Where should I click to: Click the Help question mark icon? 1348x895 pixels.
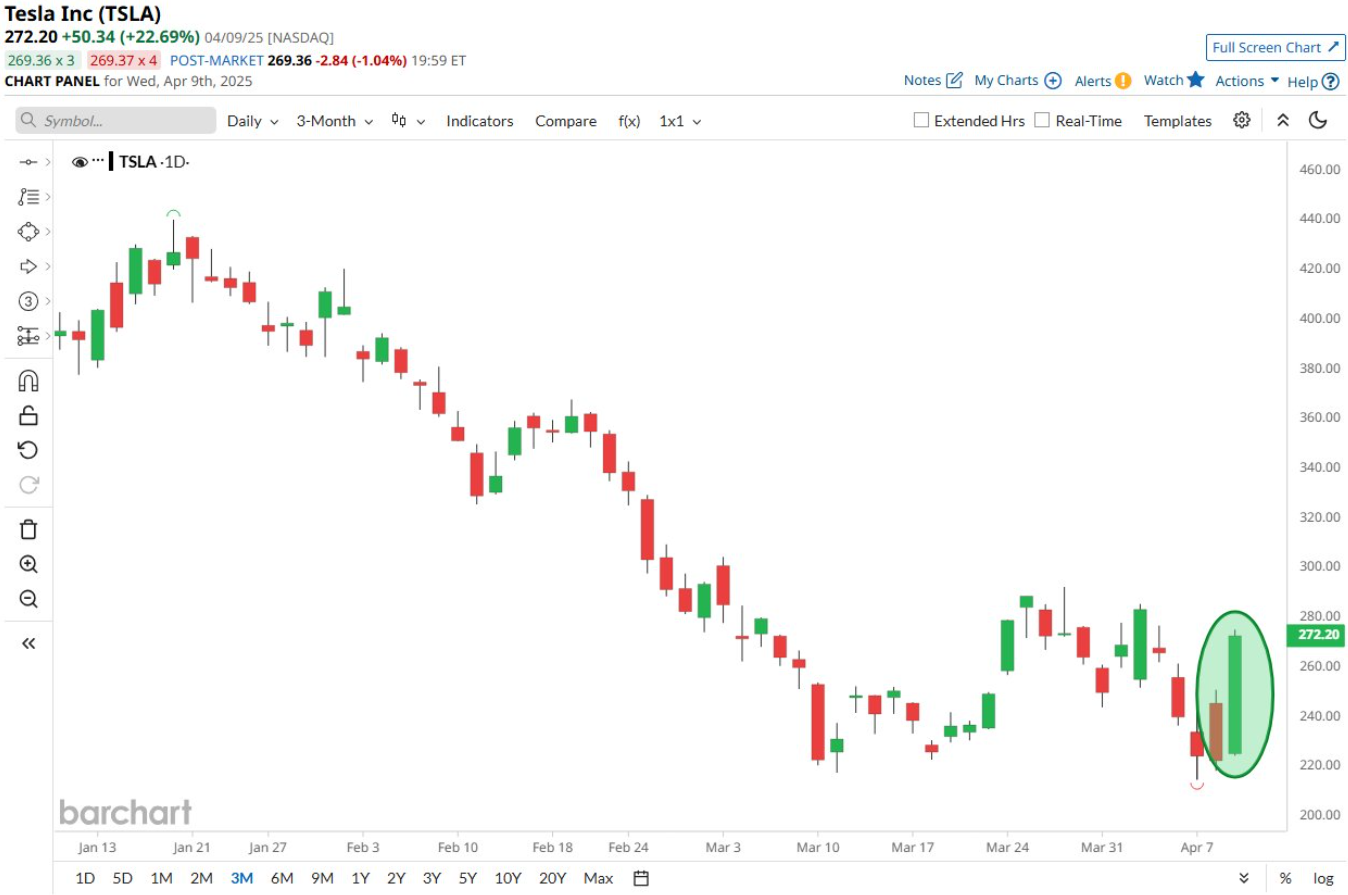tap(1330, 82)
